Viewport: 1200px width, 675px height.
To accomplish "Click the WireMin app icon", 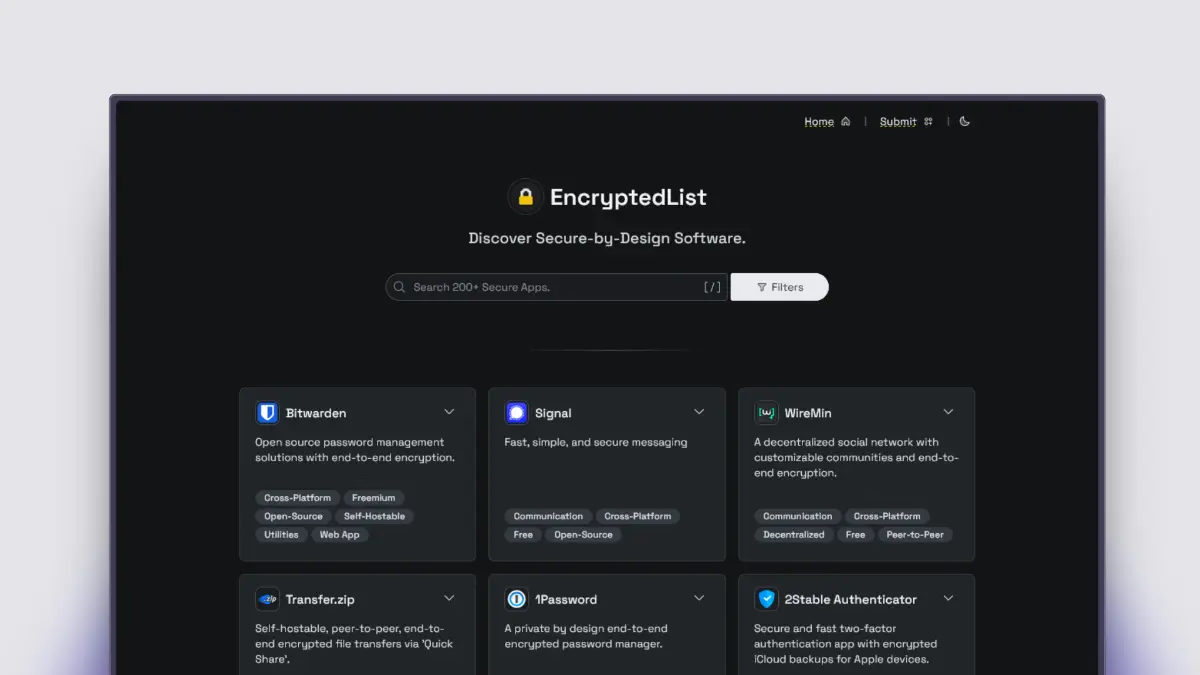I will (766, 413).
